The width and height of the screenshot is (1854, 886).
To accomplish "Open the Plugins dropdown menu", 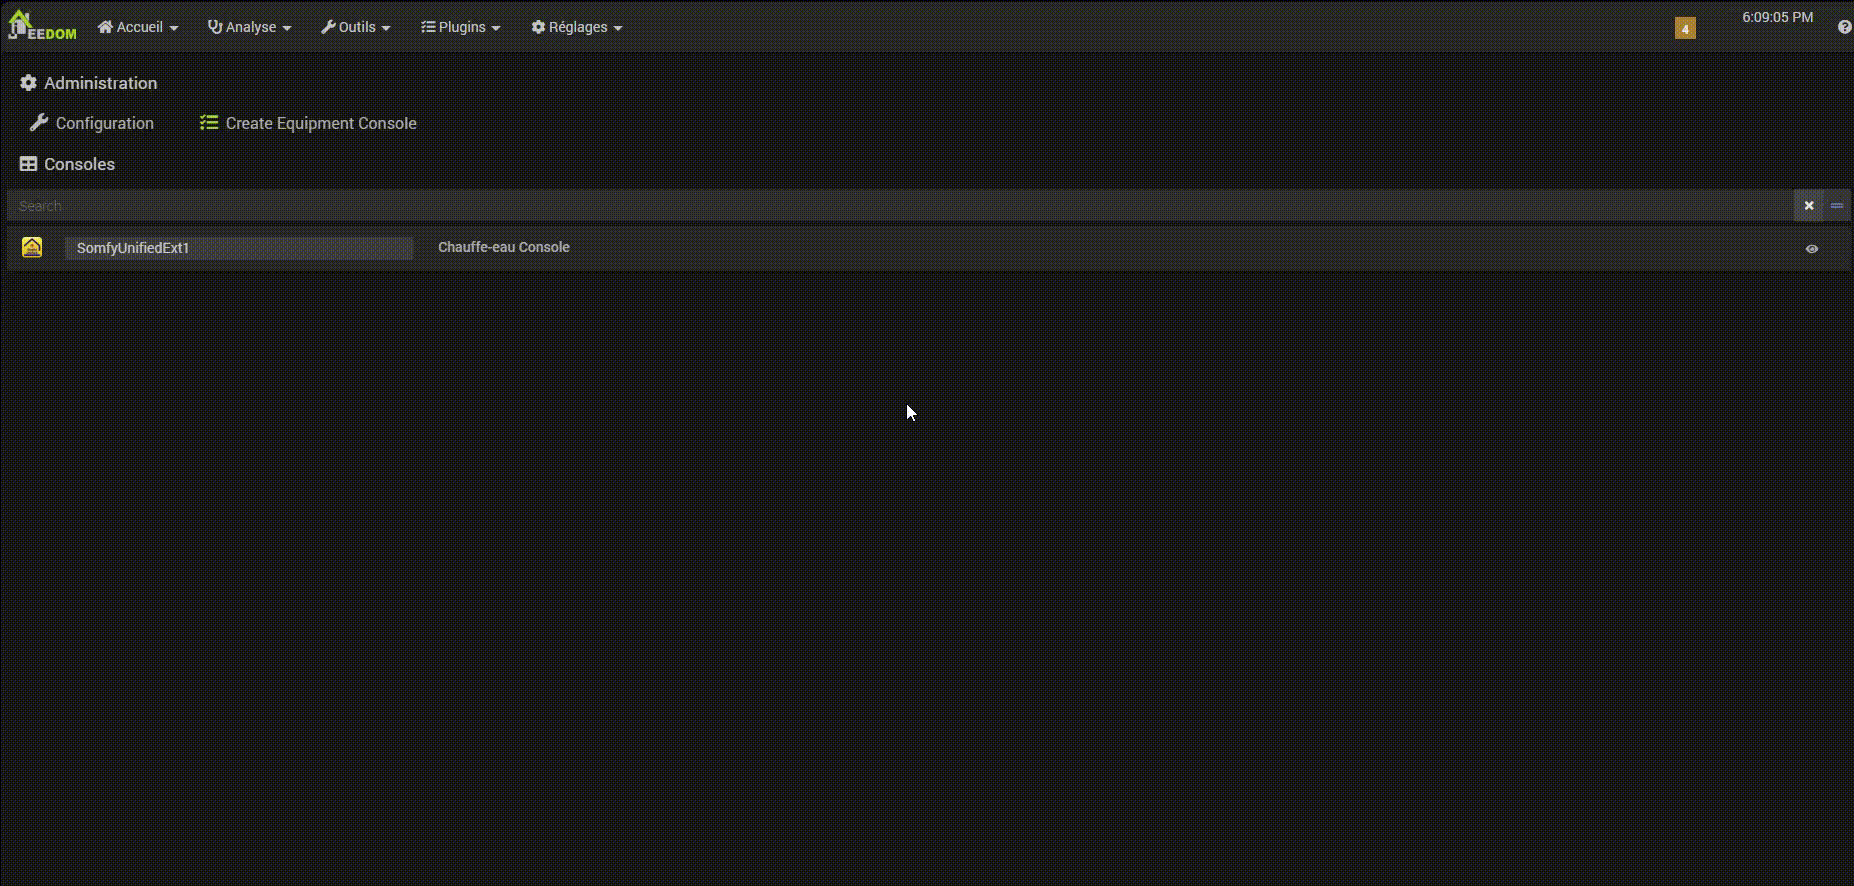I will click(x=461, y=27).
